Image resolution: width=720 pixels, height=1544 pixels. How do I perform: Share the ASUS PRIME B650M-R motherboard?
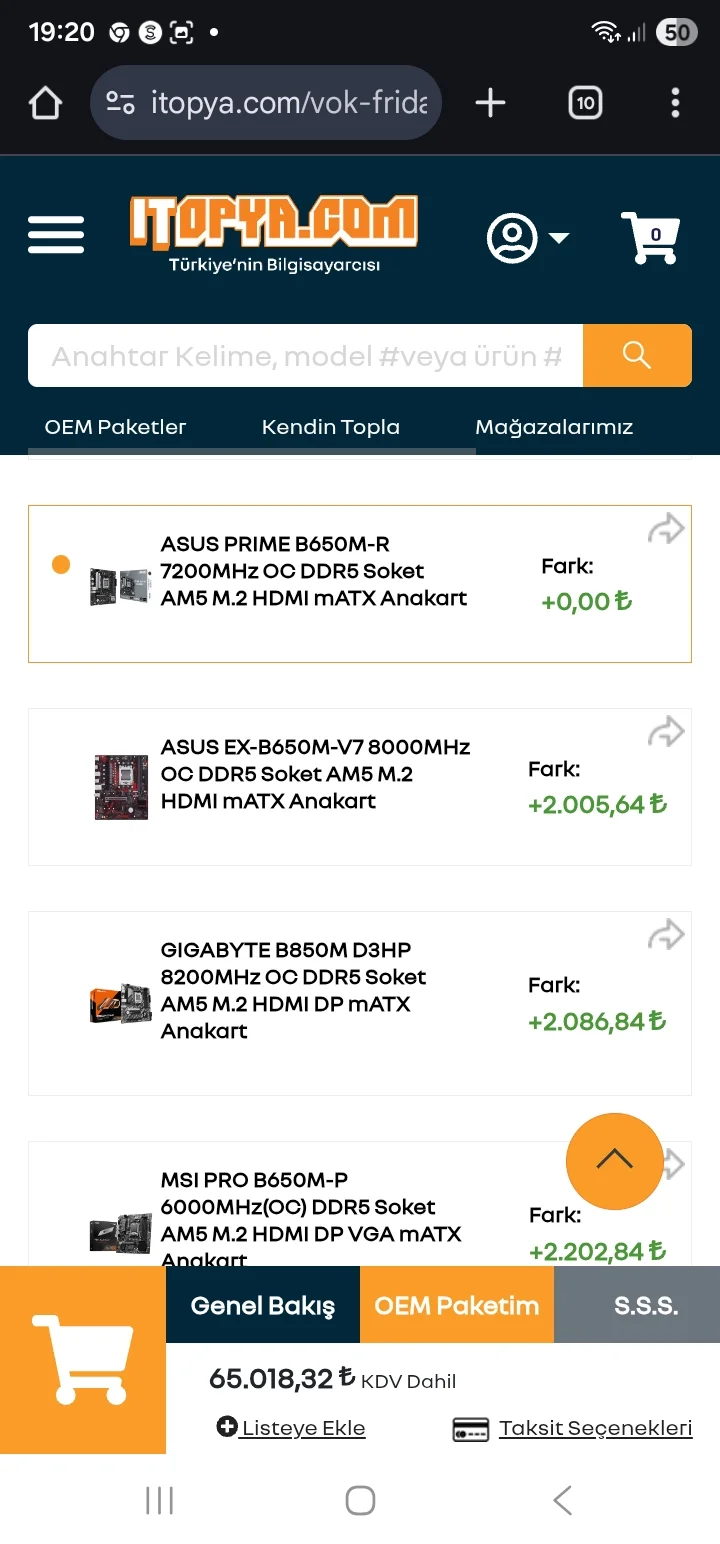(665, 529)
